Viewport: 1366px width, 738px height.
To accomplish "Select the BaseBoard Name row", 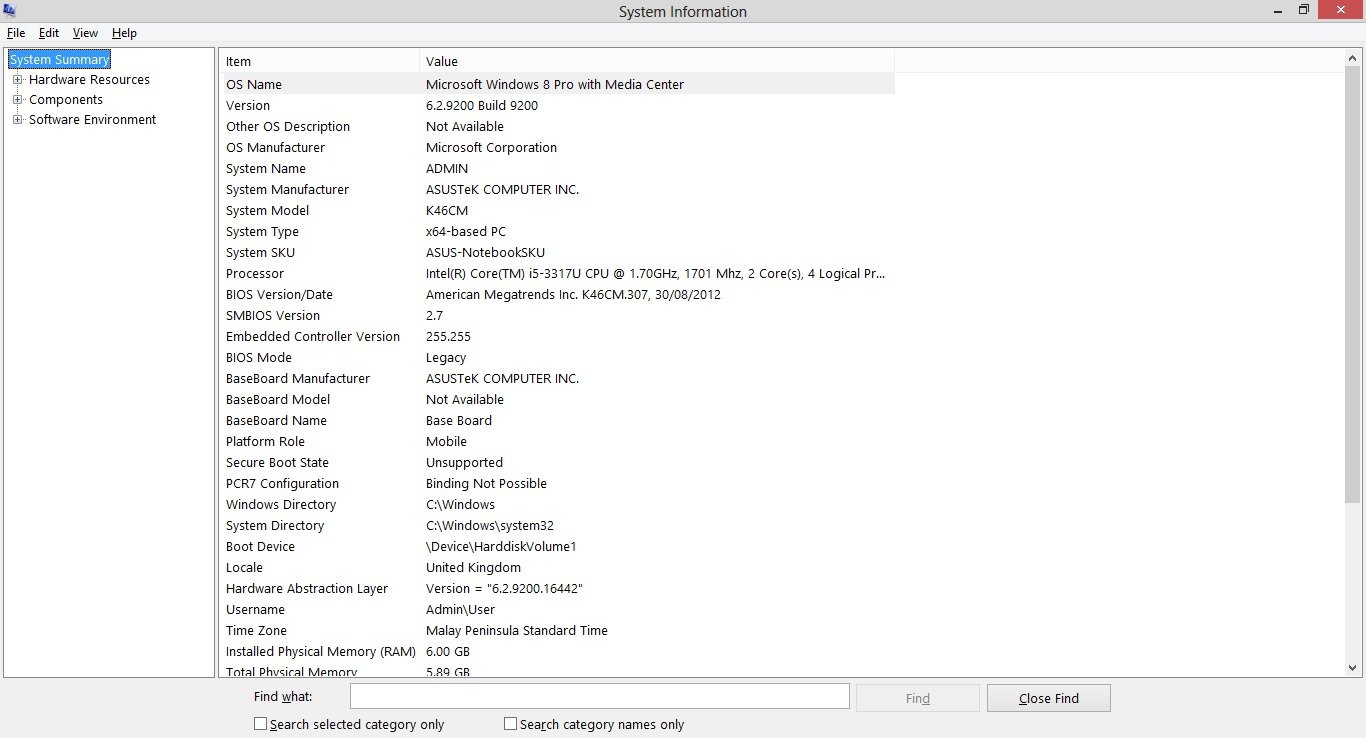I will point(557,421).
